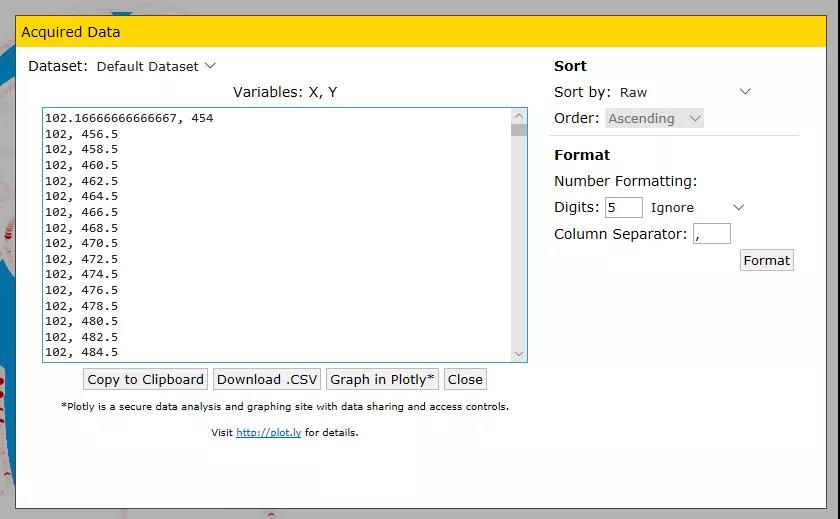Click the Digits input field
Screen dimensions: 840x519
click(x=624, y=207)
